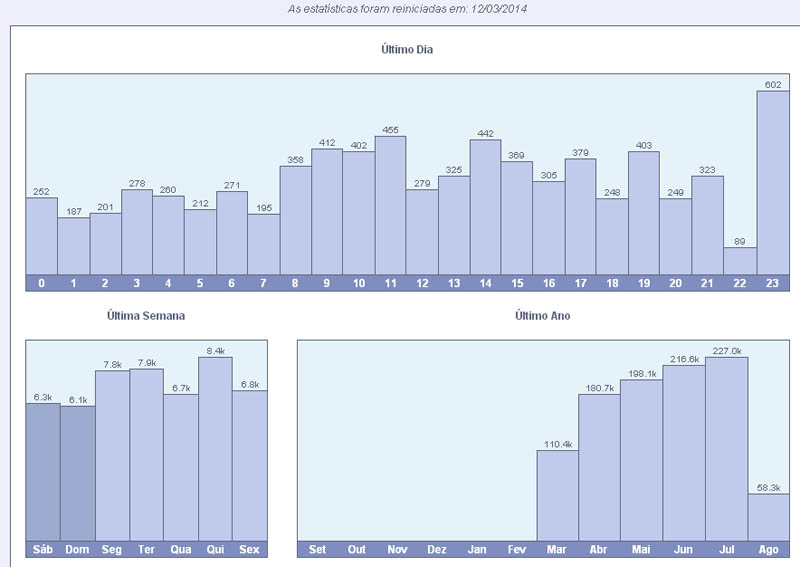Select the hour 6 bar showing 271
Screen dimensions: 800x567
click(232, 233)
